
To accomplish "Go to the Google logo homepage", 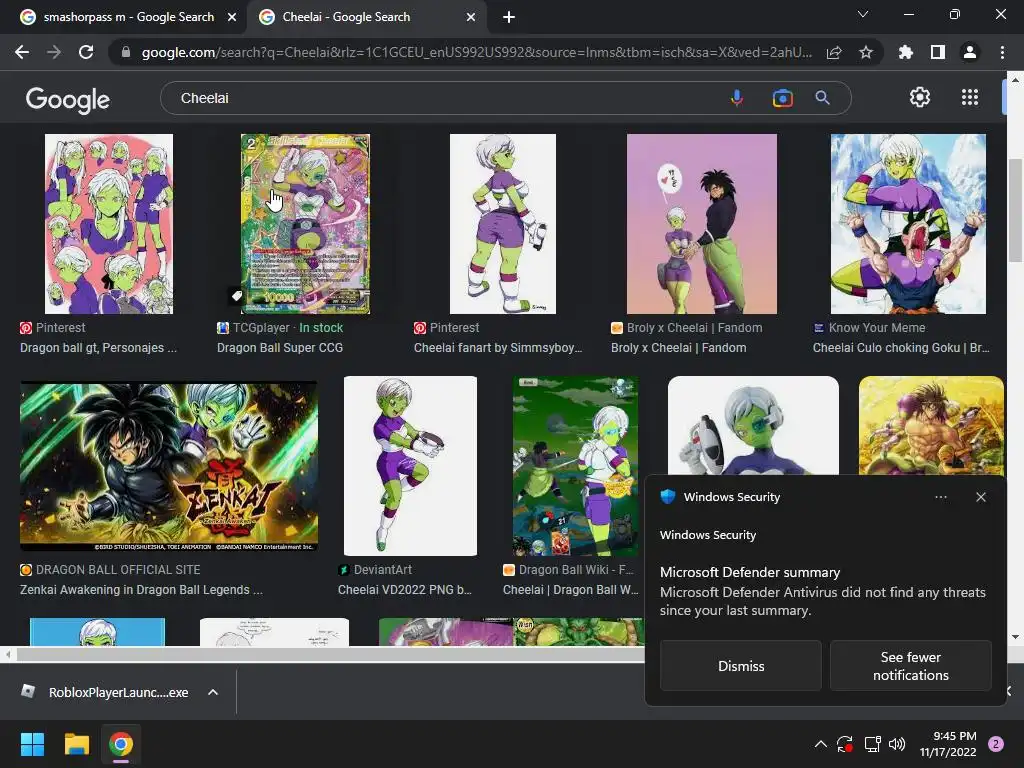I will pos(68,99).
